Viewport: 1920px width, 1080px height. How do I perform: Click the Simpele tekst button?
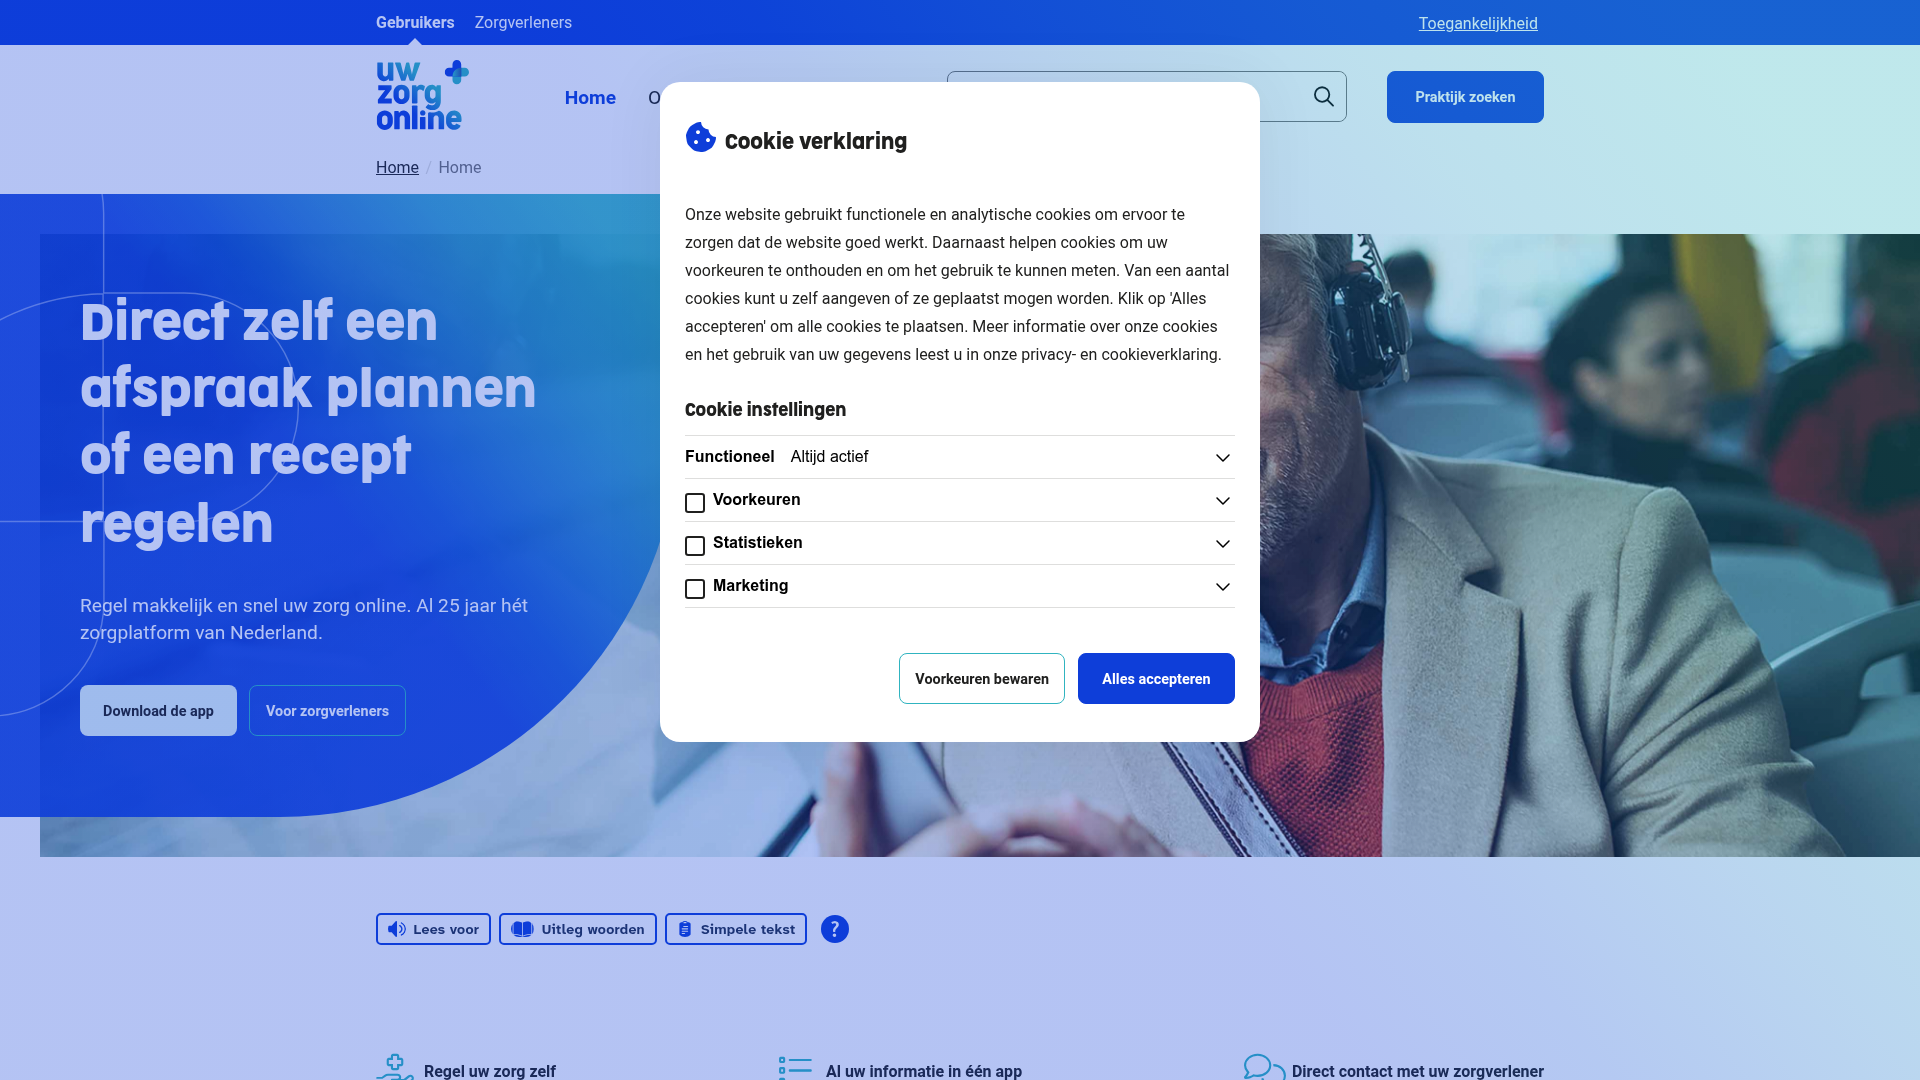point(736,929)
